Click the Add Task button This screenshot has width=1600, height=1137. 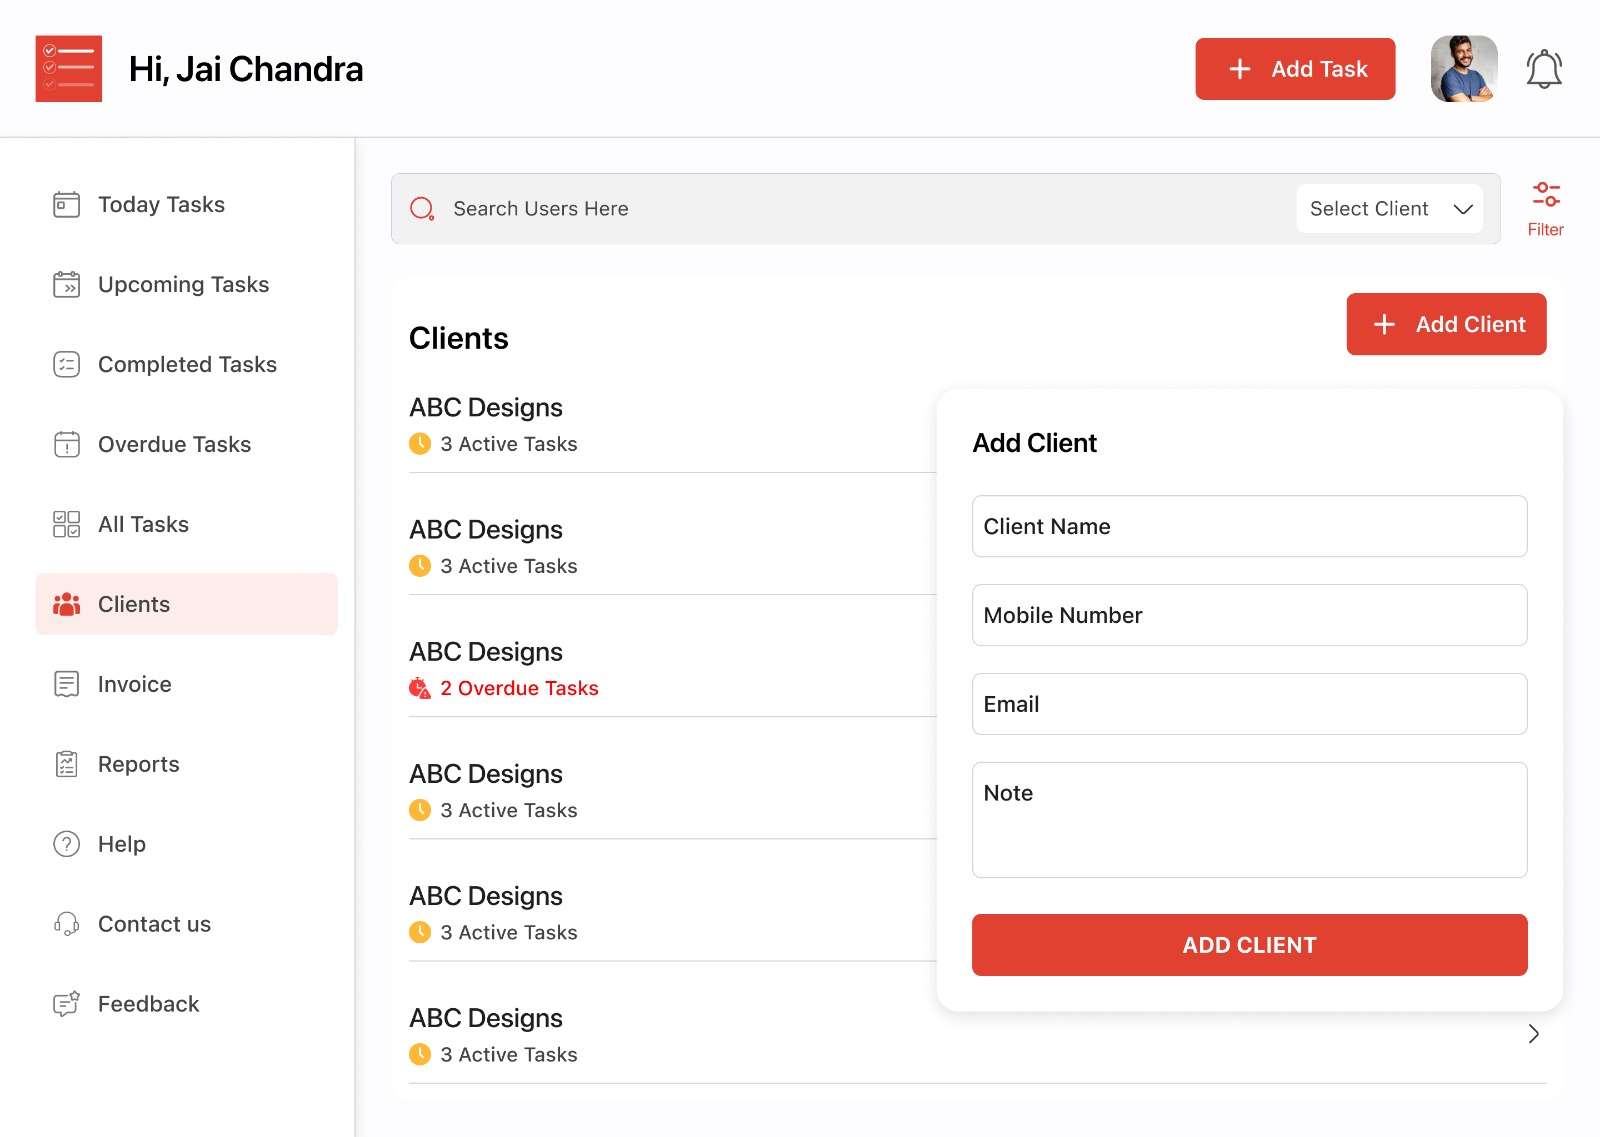1295,68
